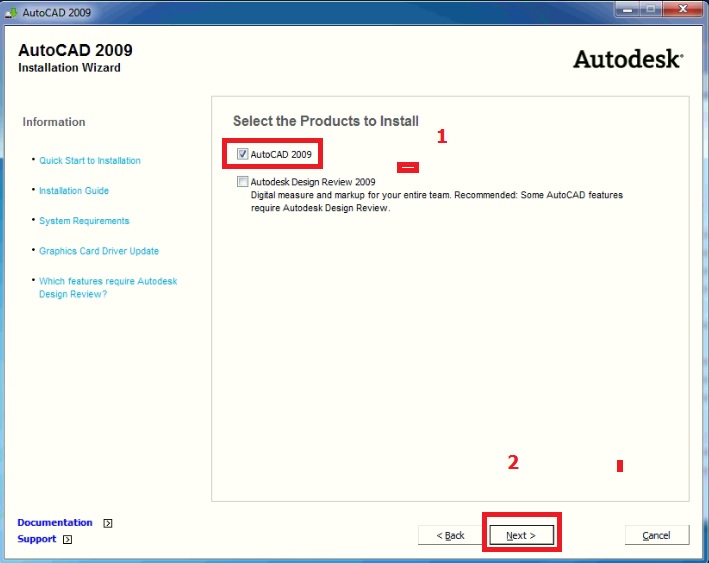
Task: Open the Installation Guide link
Action: [x=74, y=191]
